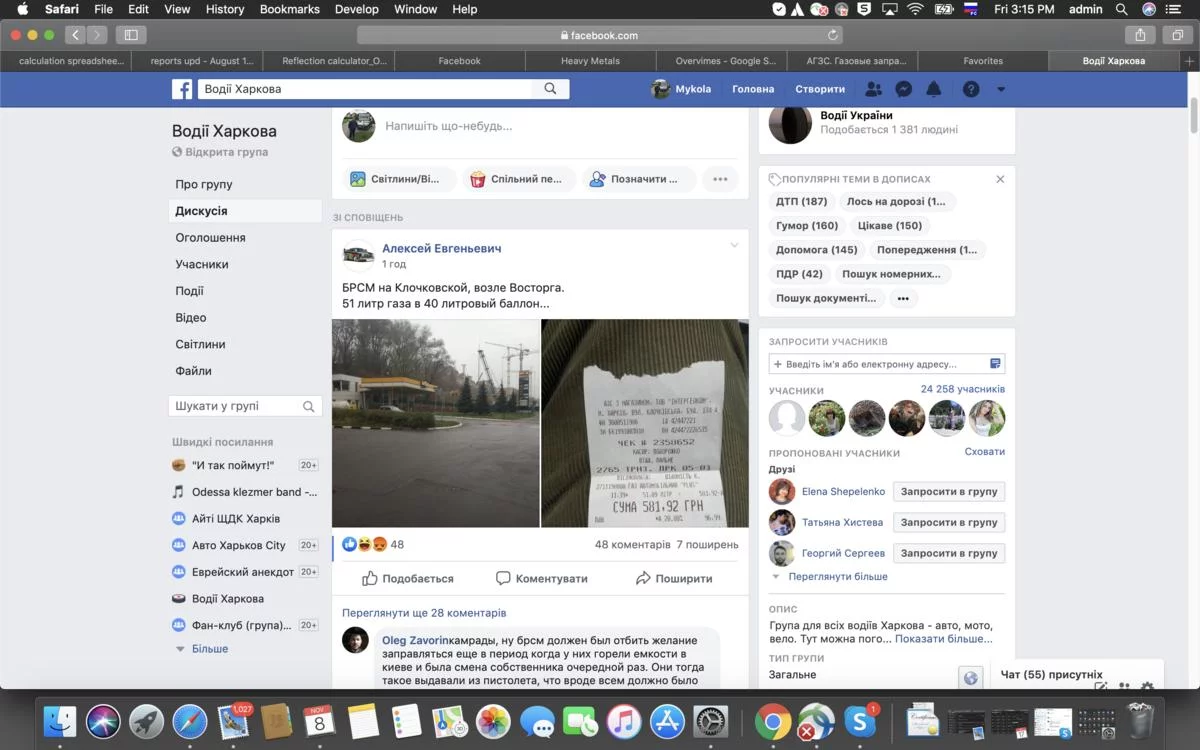Open chat settings gear icon
Screen dimensions: 1200x750
coord(1147,687)
